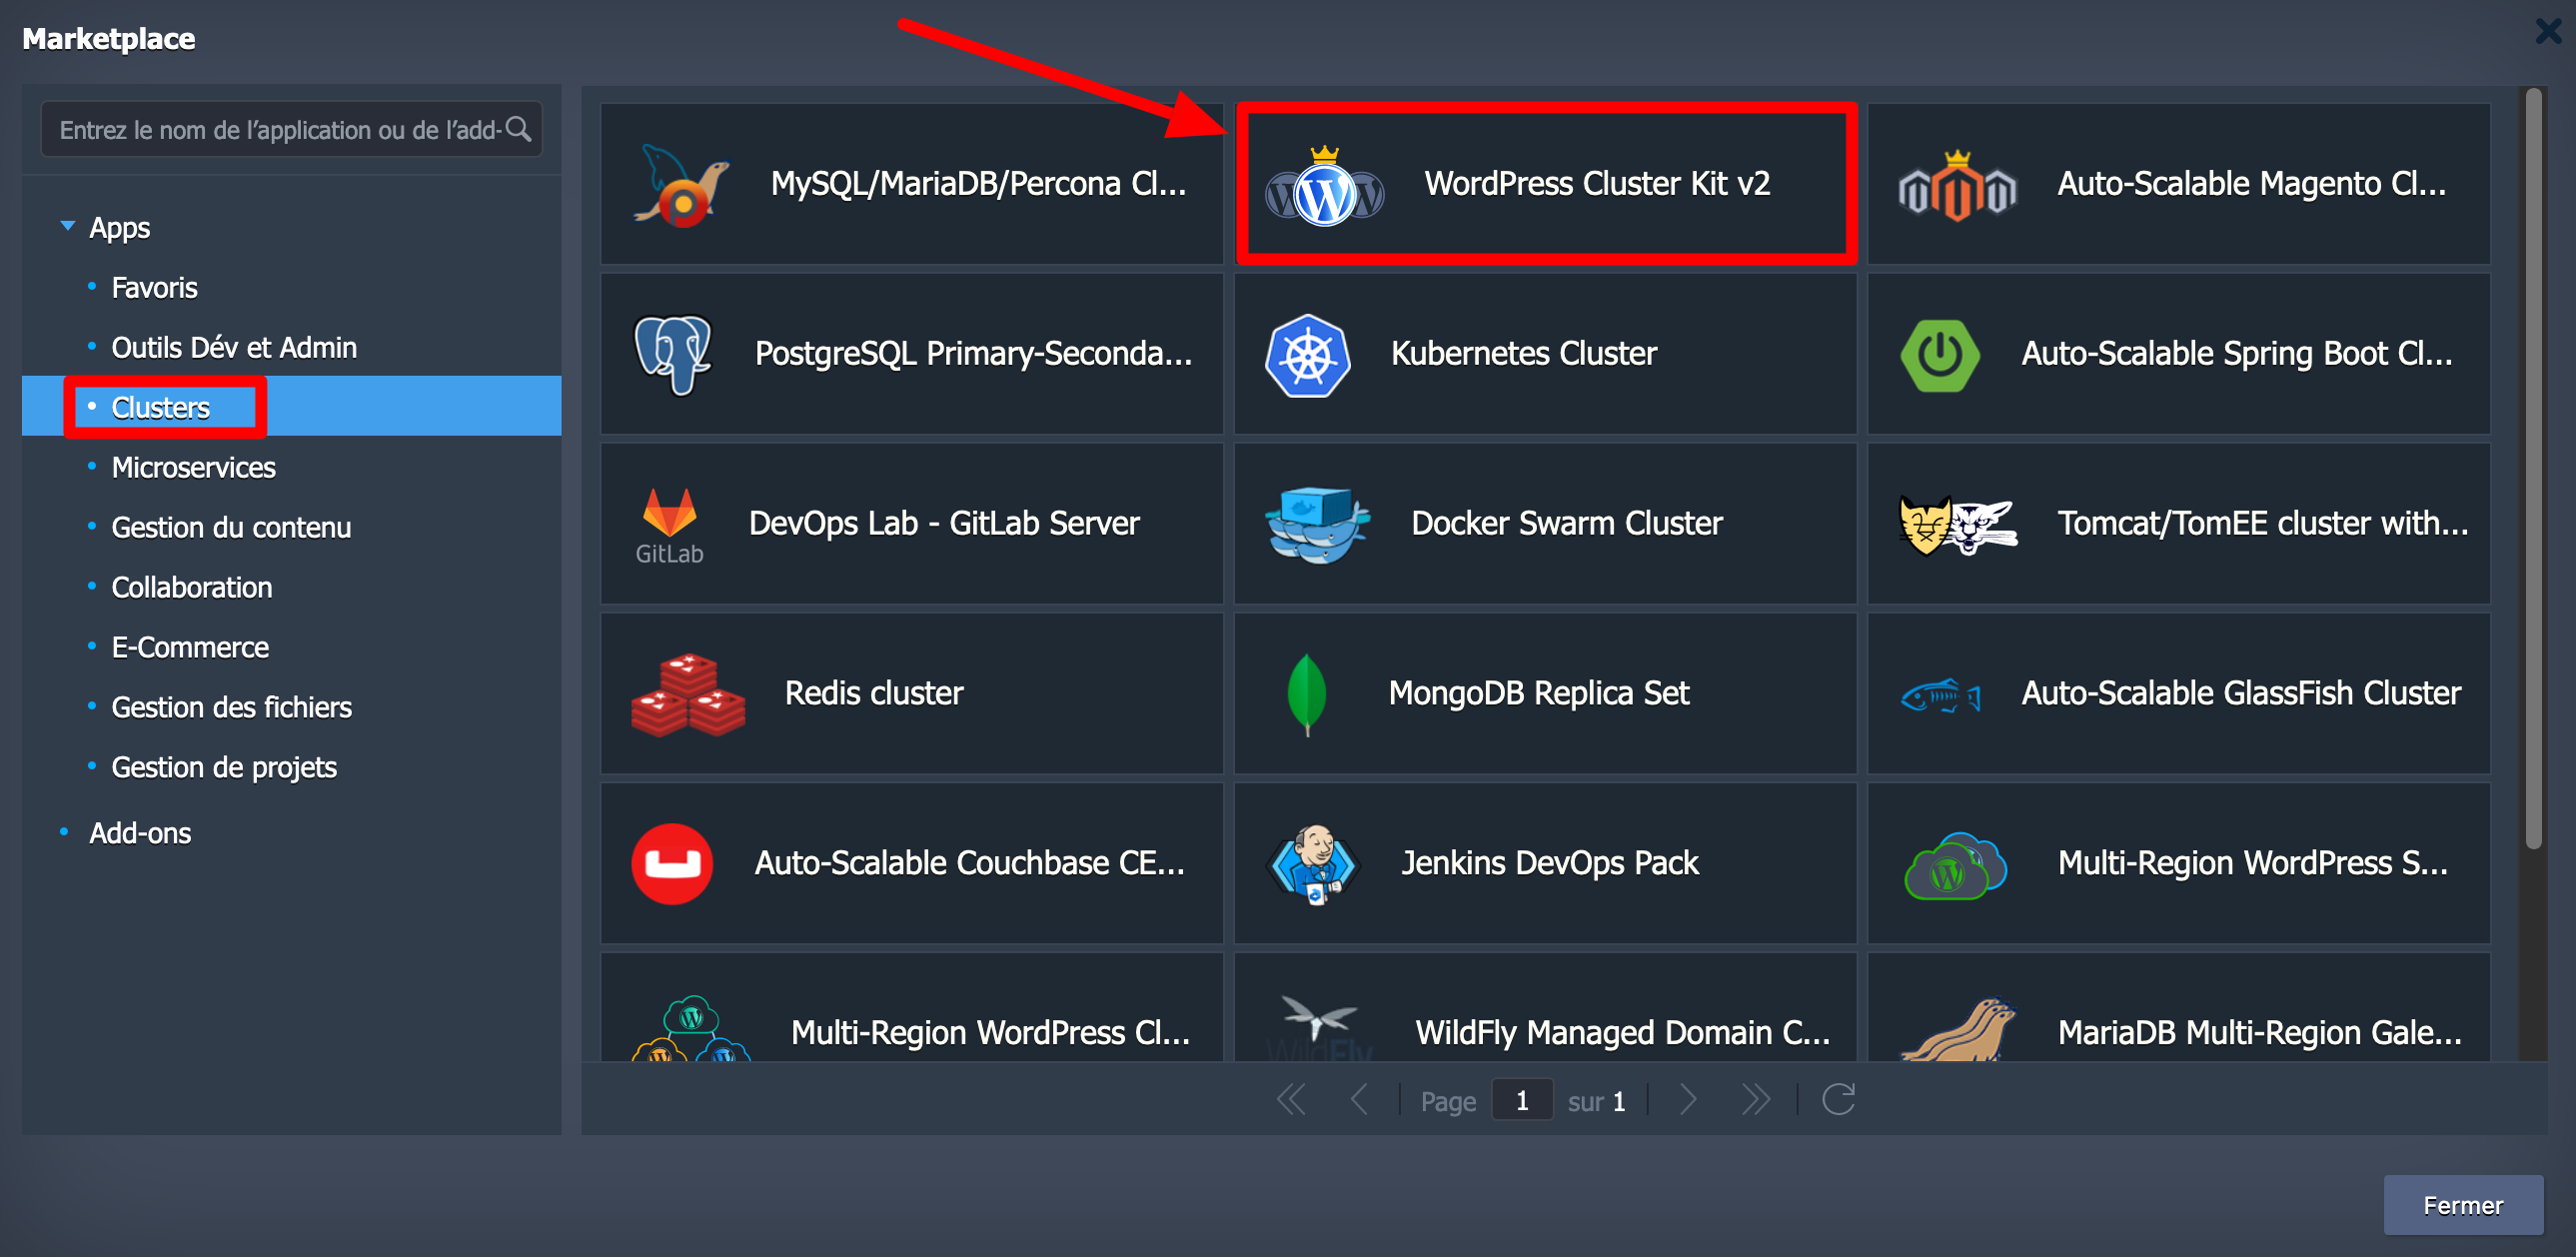Click the app list vertical scrollbar
This screenshot has height=1257, width=2576.
(x=2533, y=470)
